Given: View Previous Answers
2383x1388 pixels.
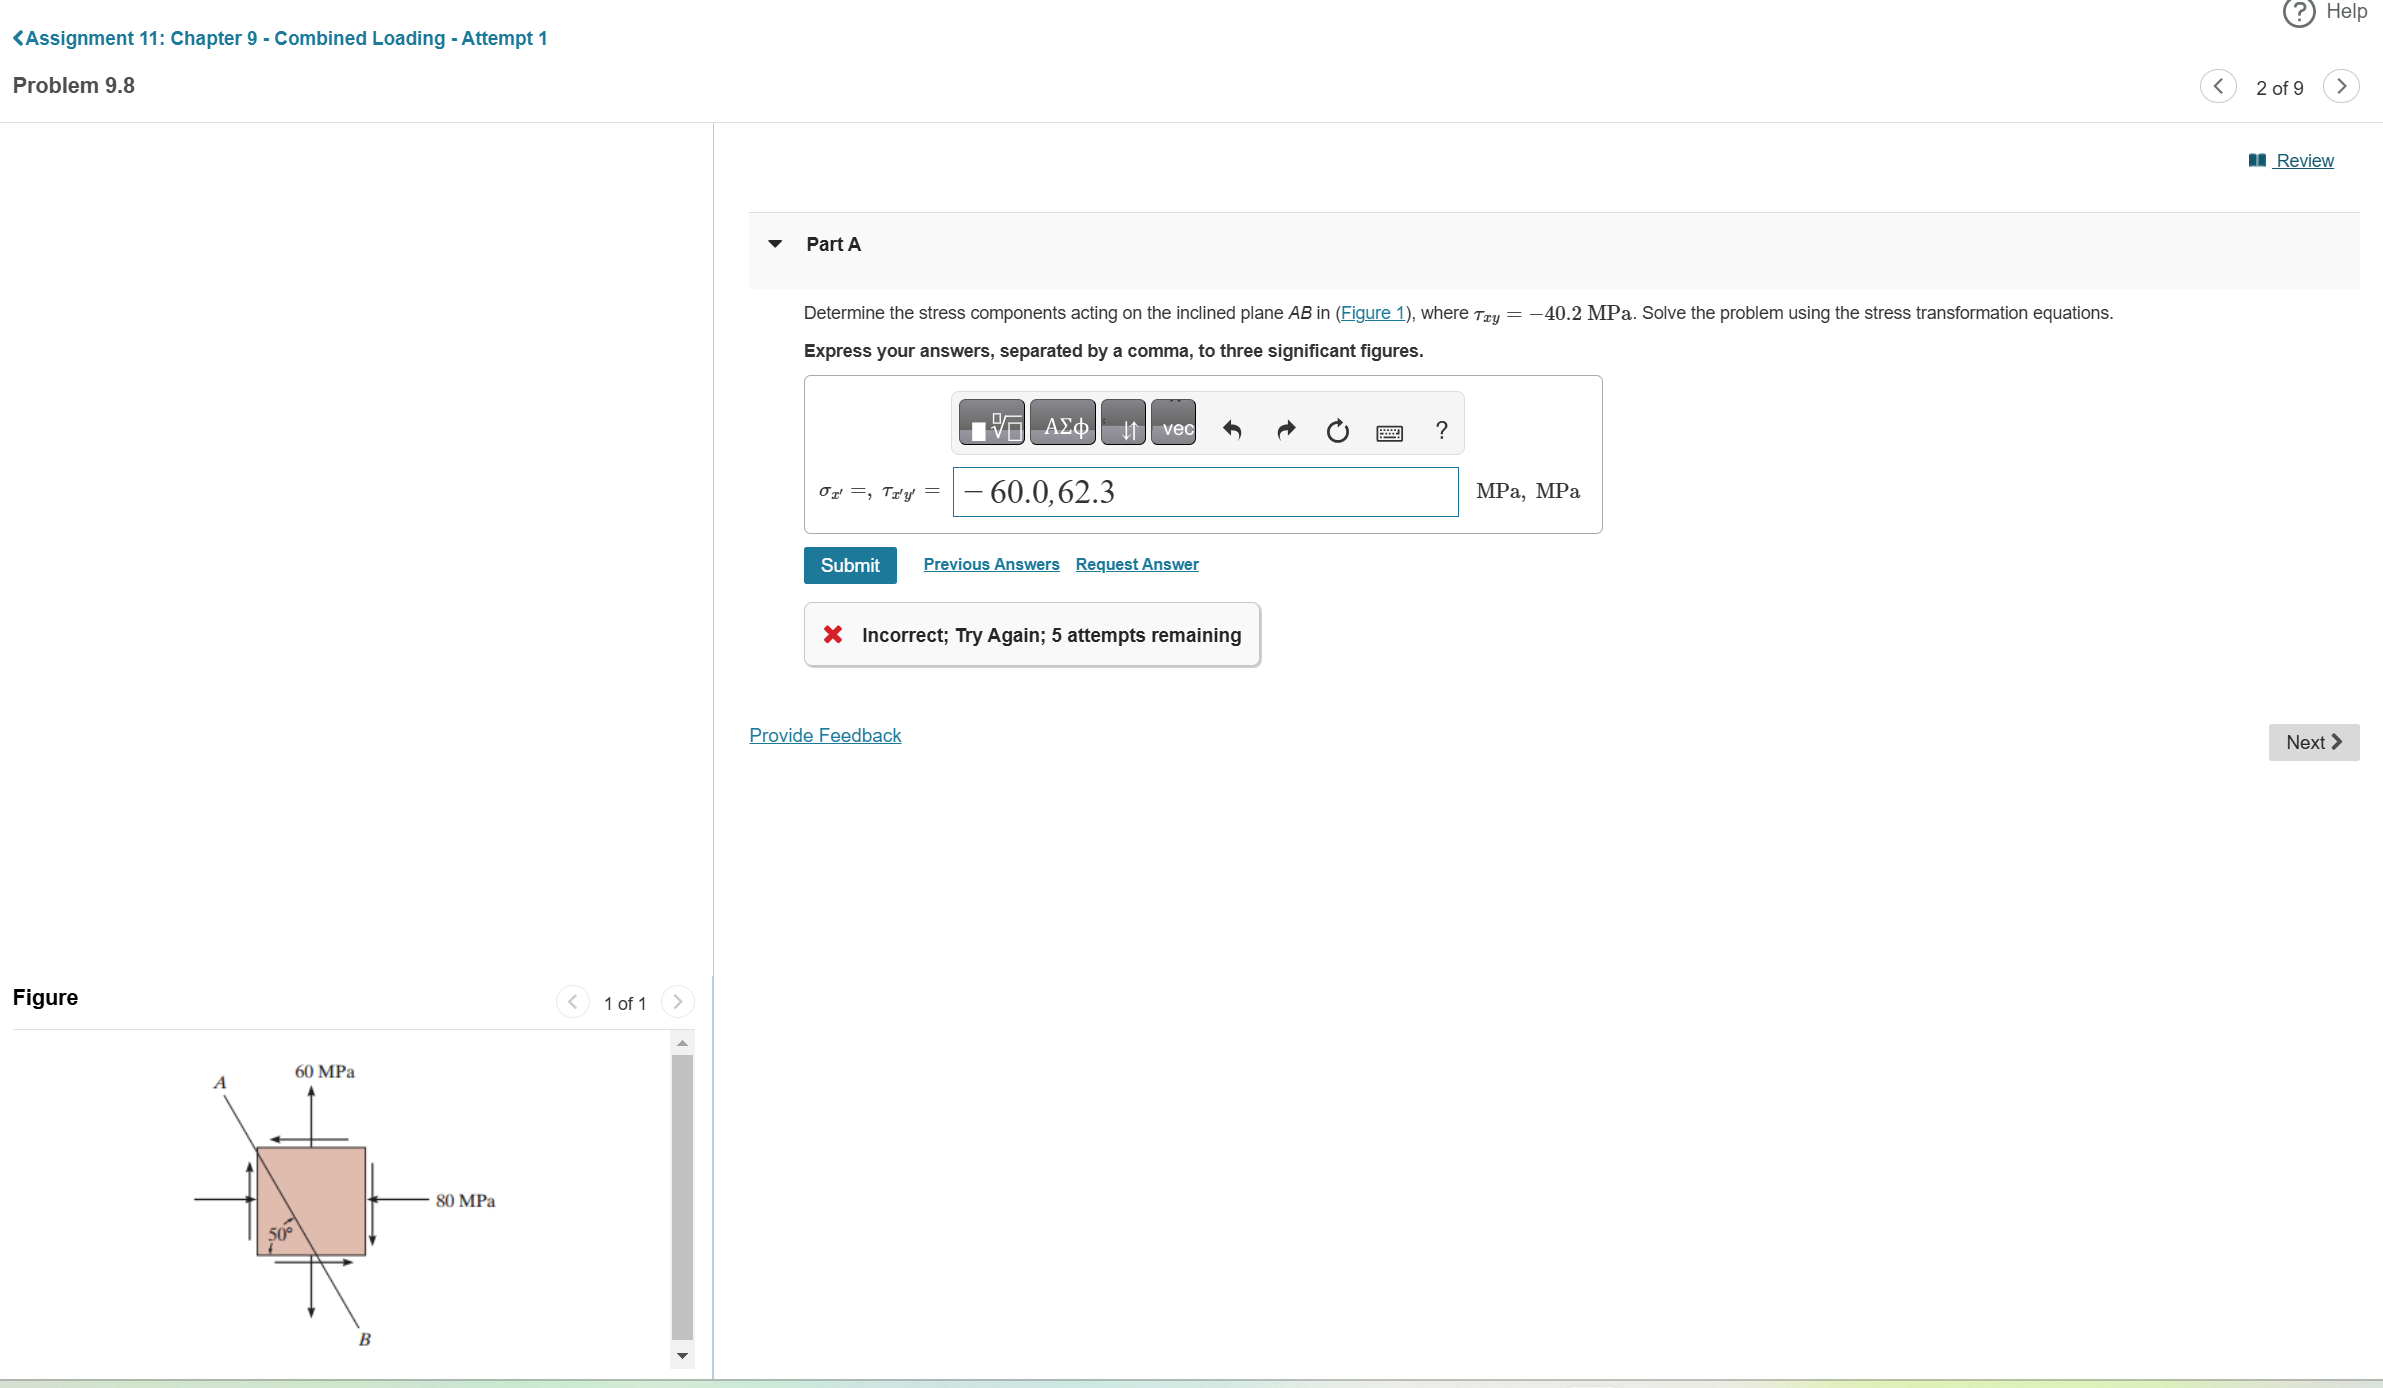Looking at the screenshot, I should click(991, 564).
